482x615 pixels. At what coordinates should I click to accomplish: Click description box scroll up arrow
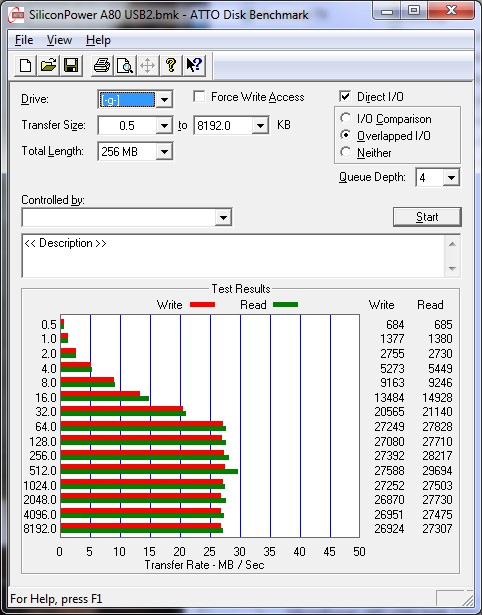[x=452, y=244]
